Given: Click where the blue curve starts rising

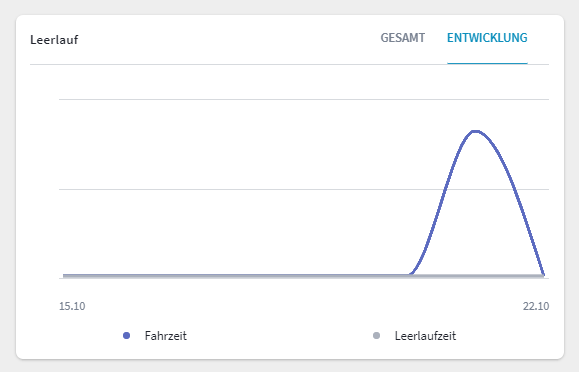Looking at the screenshot, I should pos(411,274).
